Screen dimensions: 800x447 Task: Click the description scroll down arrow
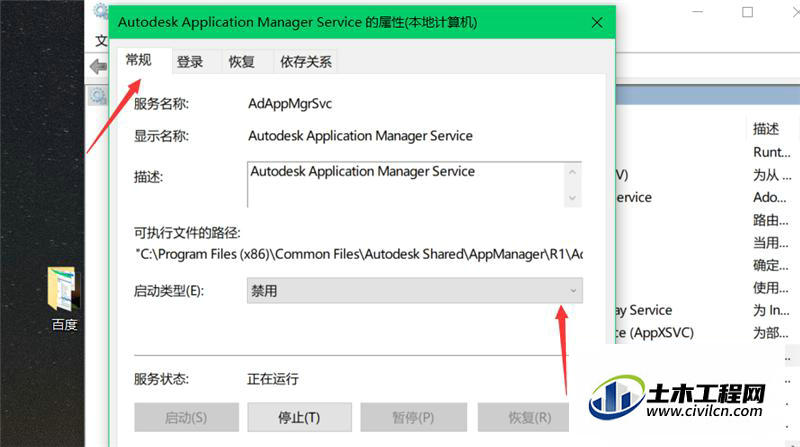pos(572,198)
